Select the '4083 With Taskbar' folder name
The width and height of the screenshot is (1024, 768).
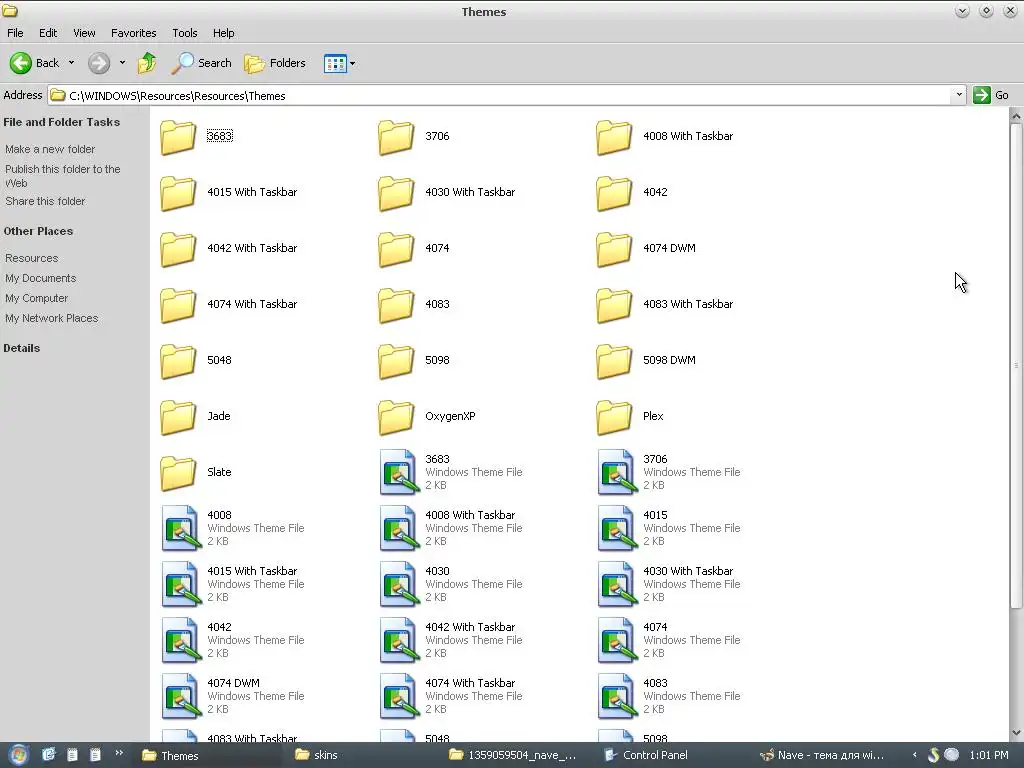click(688, 304)
